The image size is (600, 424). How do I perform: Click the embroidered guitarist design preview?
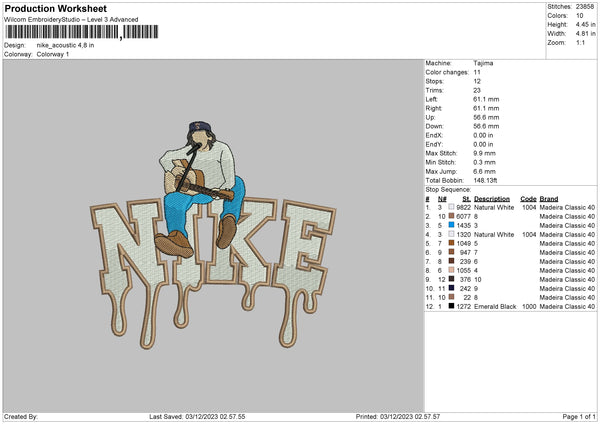tap(213, 235)
